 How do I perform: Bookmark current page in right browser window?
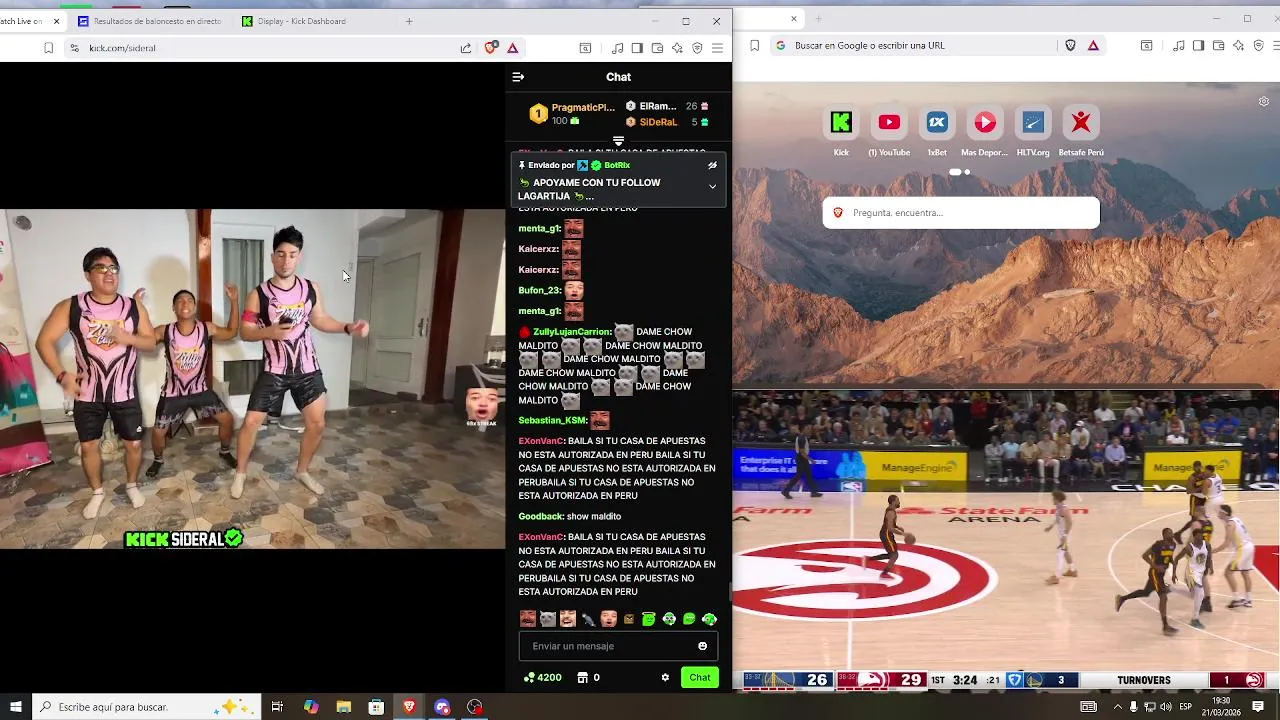point(755,45)
